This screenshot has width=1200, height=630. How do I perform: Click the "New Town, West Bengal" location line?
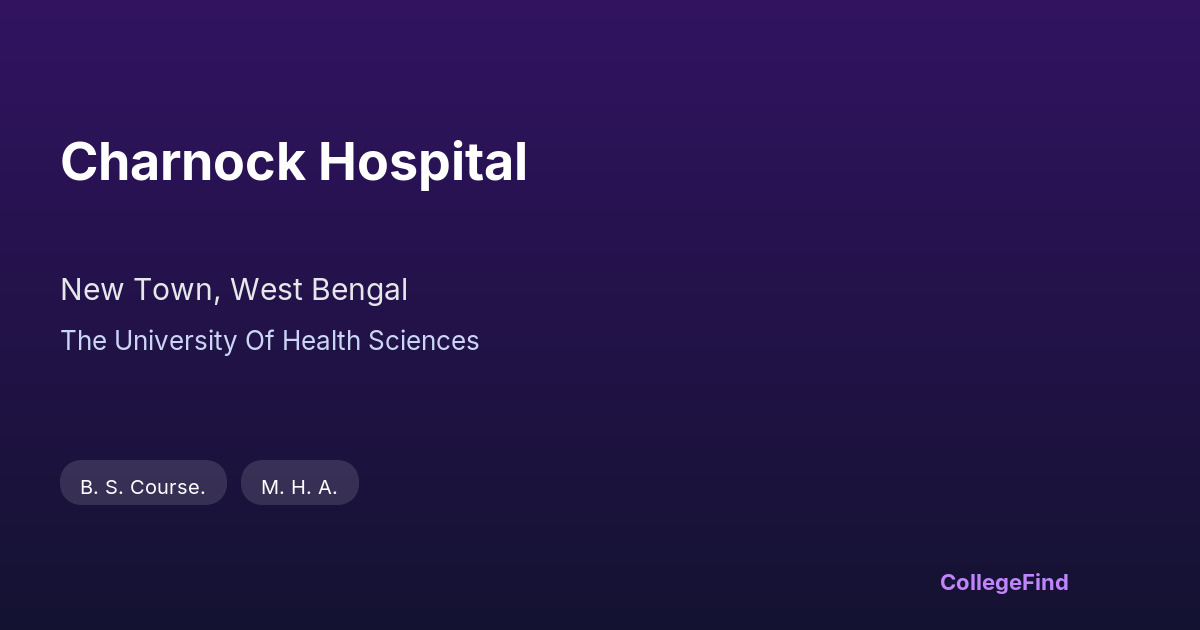click(x=234, y=290)
